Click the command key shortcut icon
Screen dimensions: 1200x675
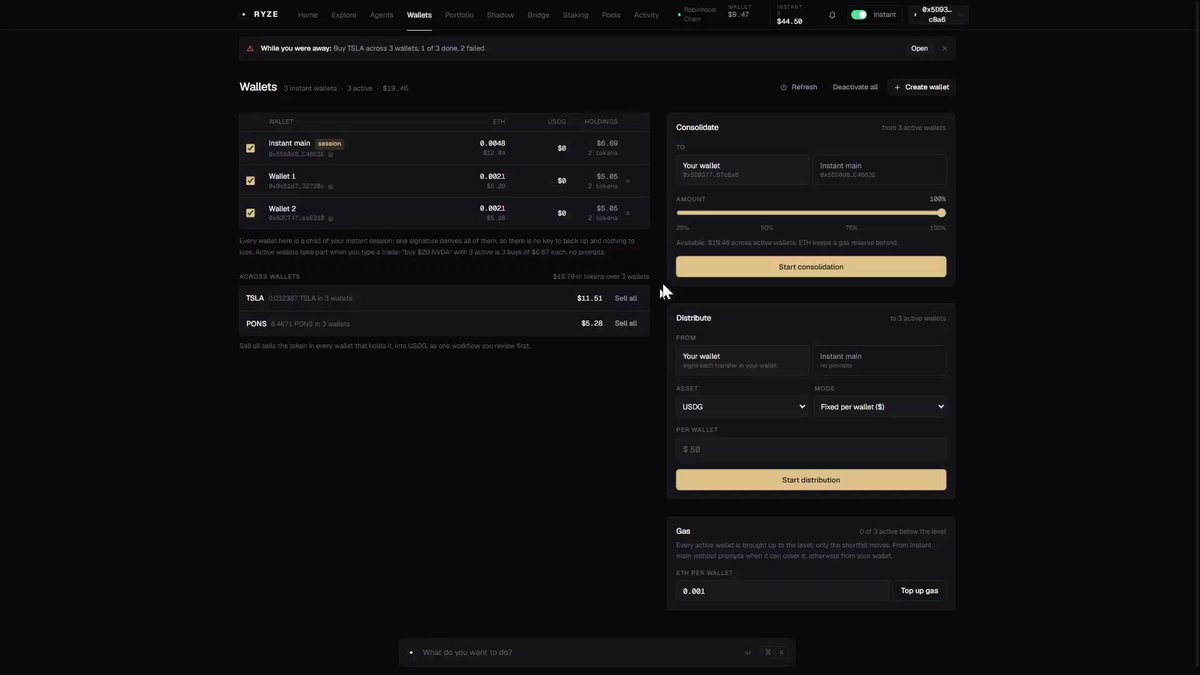(768, 652)
